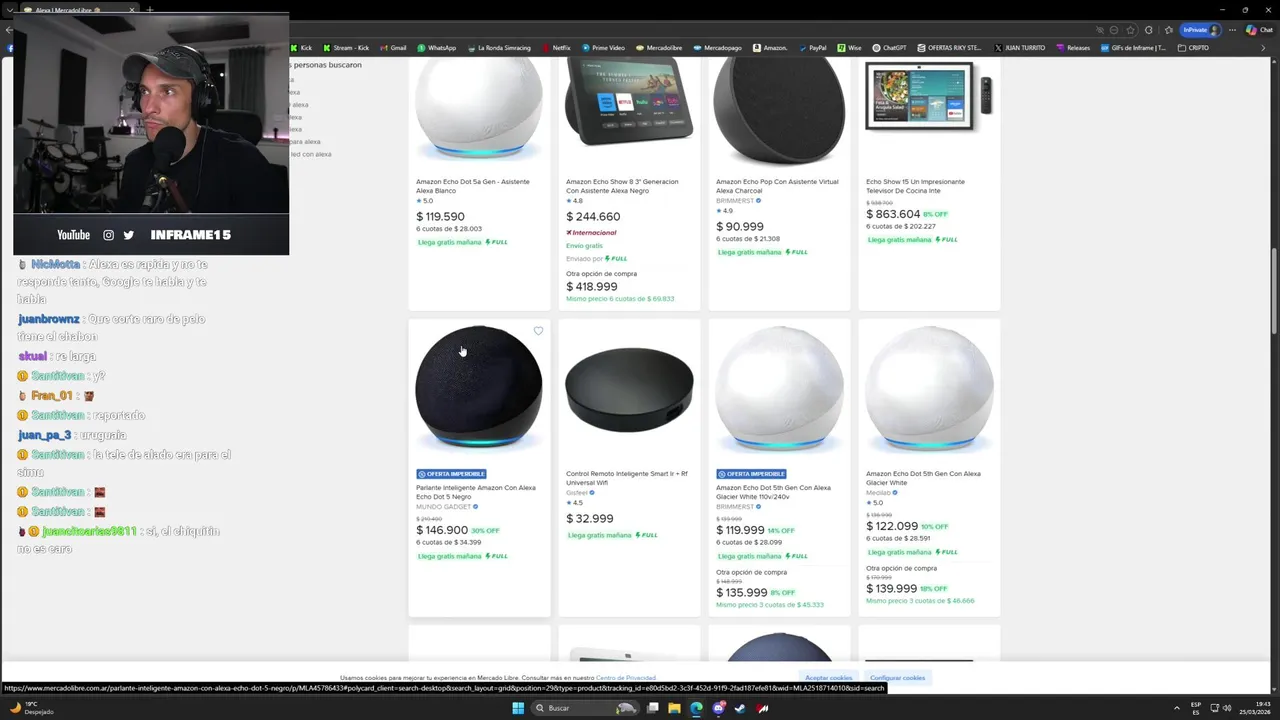The image size is (1280, 720).
Task: Open the Netflix bookmark
Action: point(556,48)
